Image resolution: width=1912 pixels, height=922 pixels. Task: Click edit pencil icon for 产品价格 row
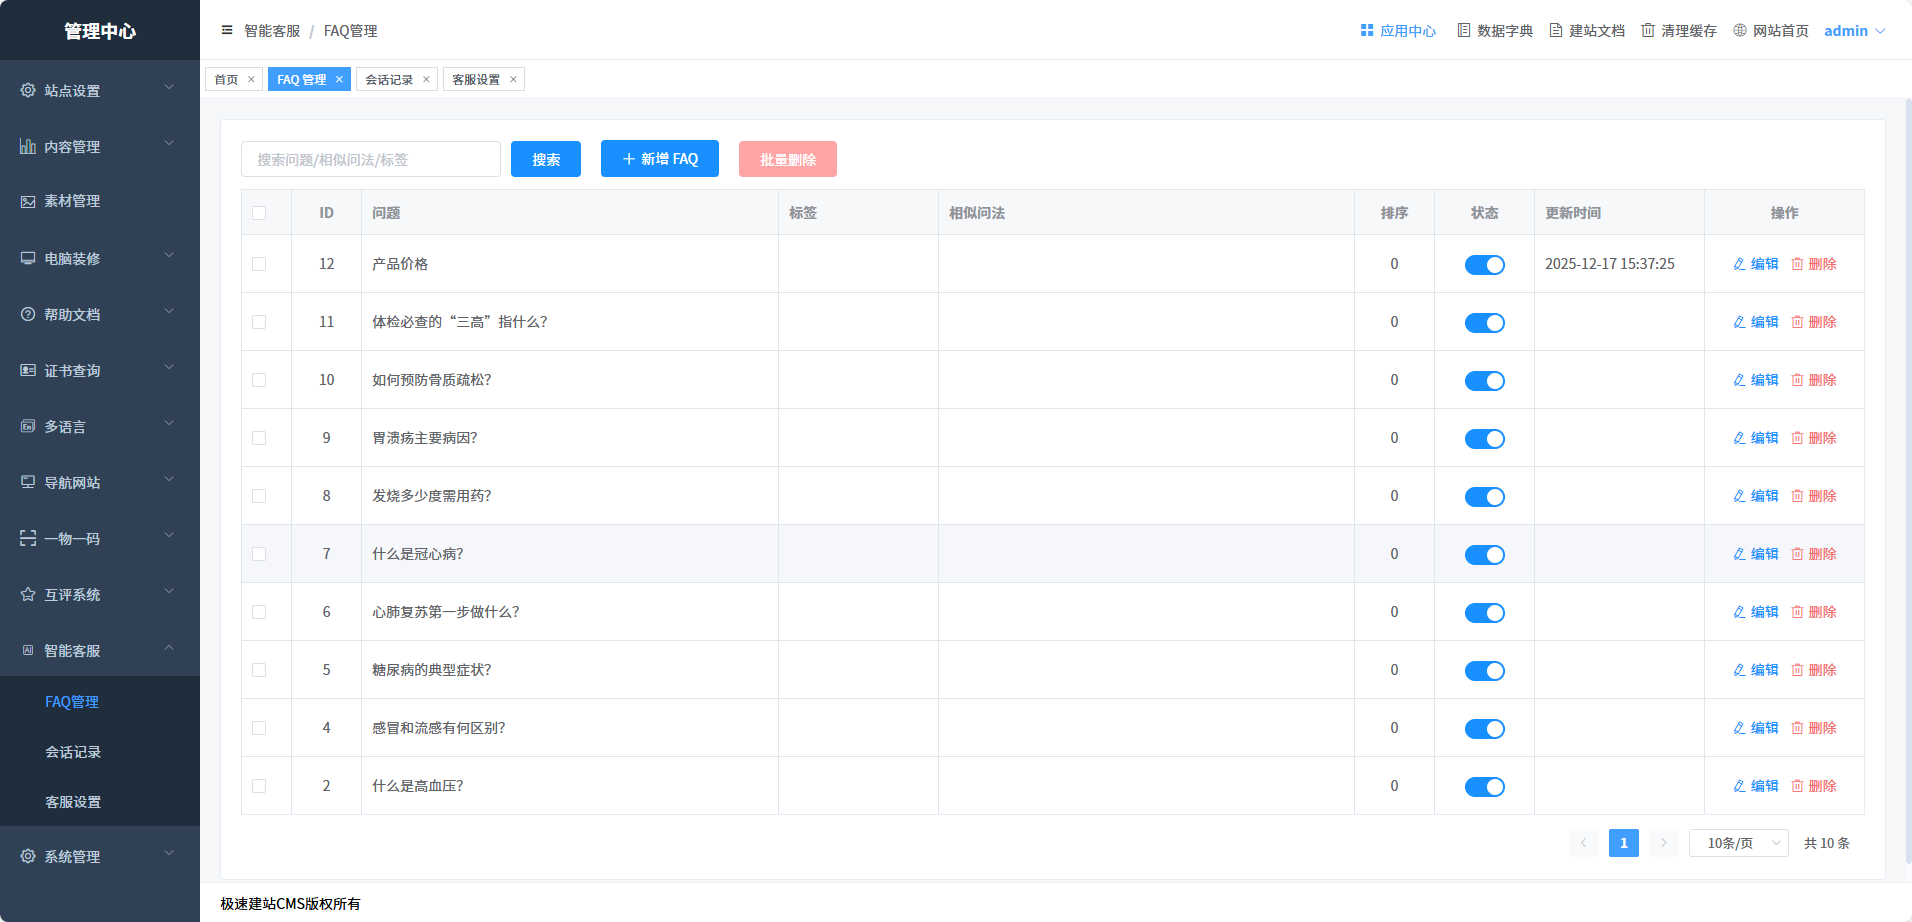1739,264
